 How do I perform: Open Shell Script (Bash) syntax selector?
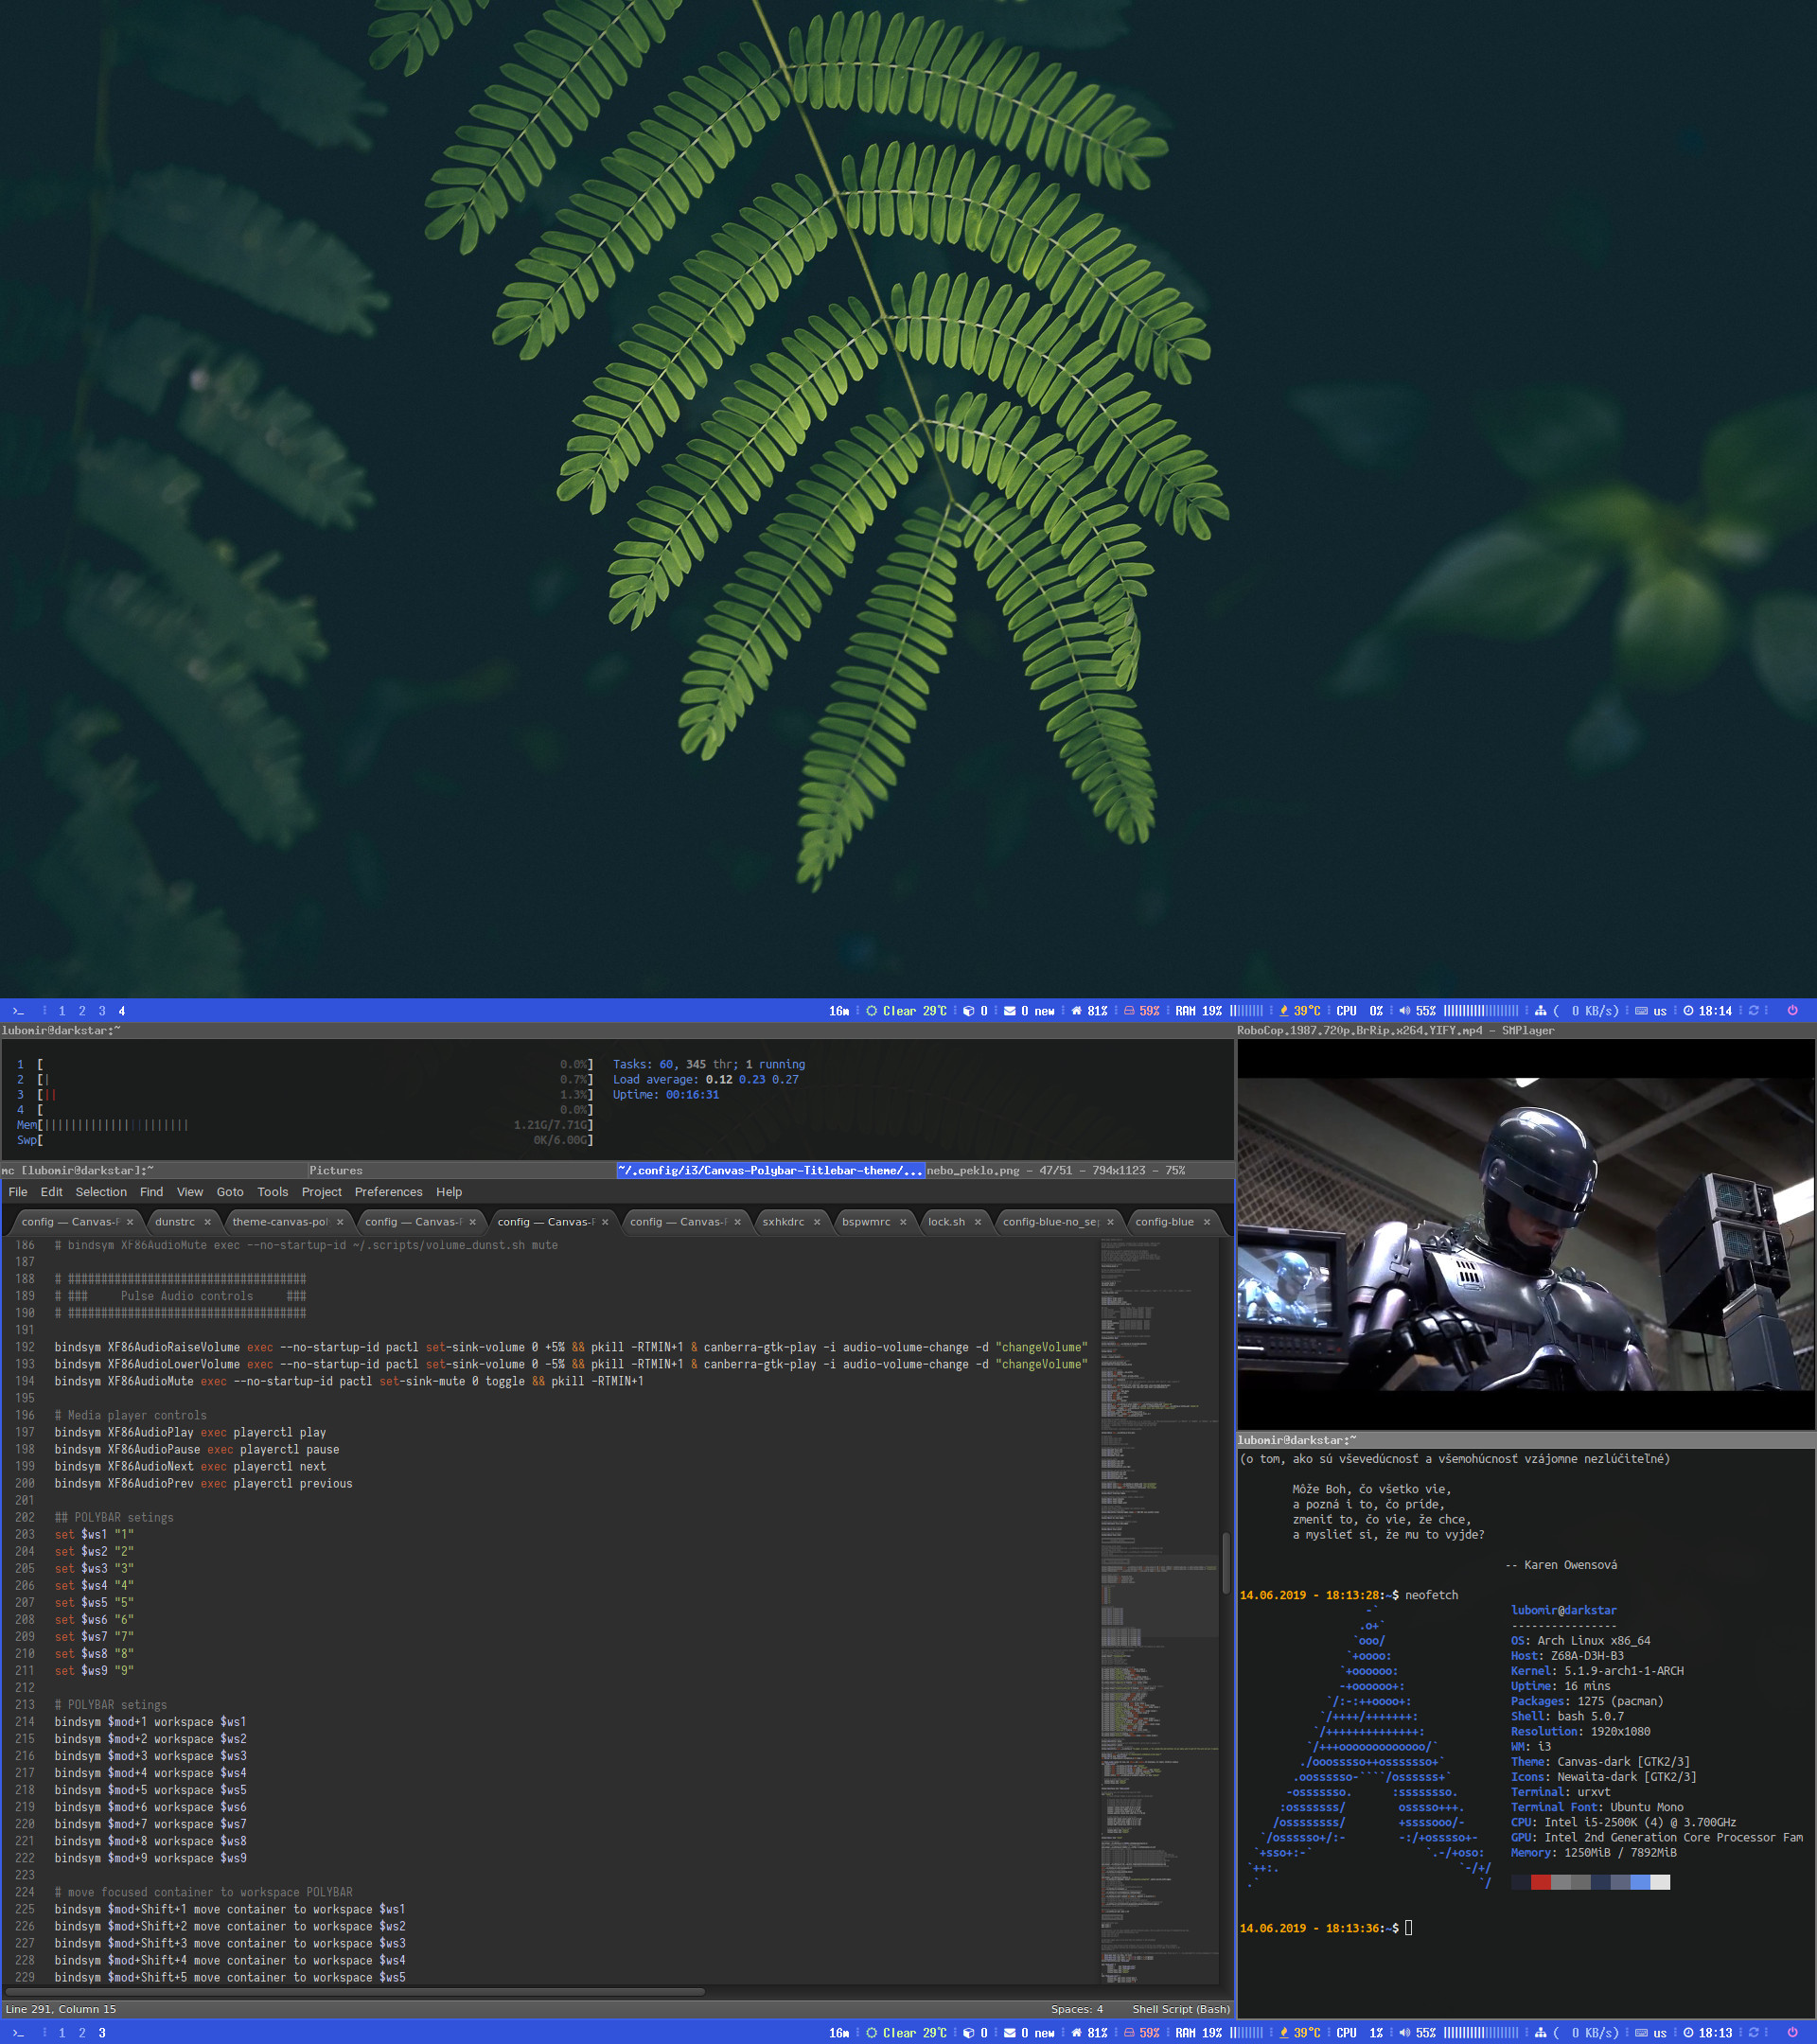[x=1181, y=2009]
